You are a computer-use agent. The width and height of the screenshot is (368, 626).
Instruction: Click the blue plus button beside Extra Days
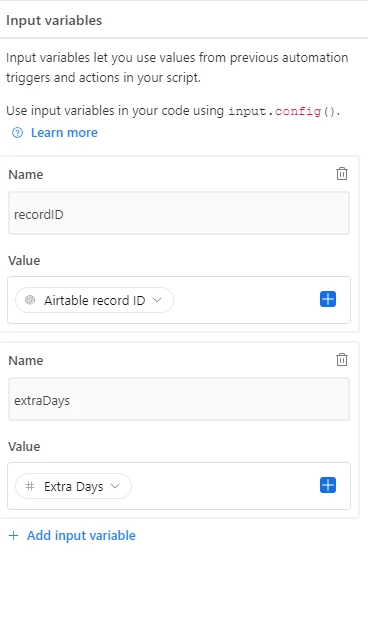[x=328, y=485]
